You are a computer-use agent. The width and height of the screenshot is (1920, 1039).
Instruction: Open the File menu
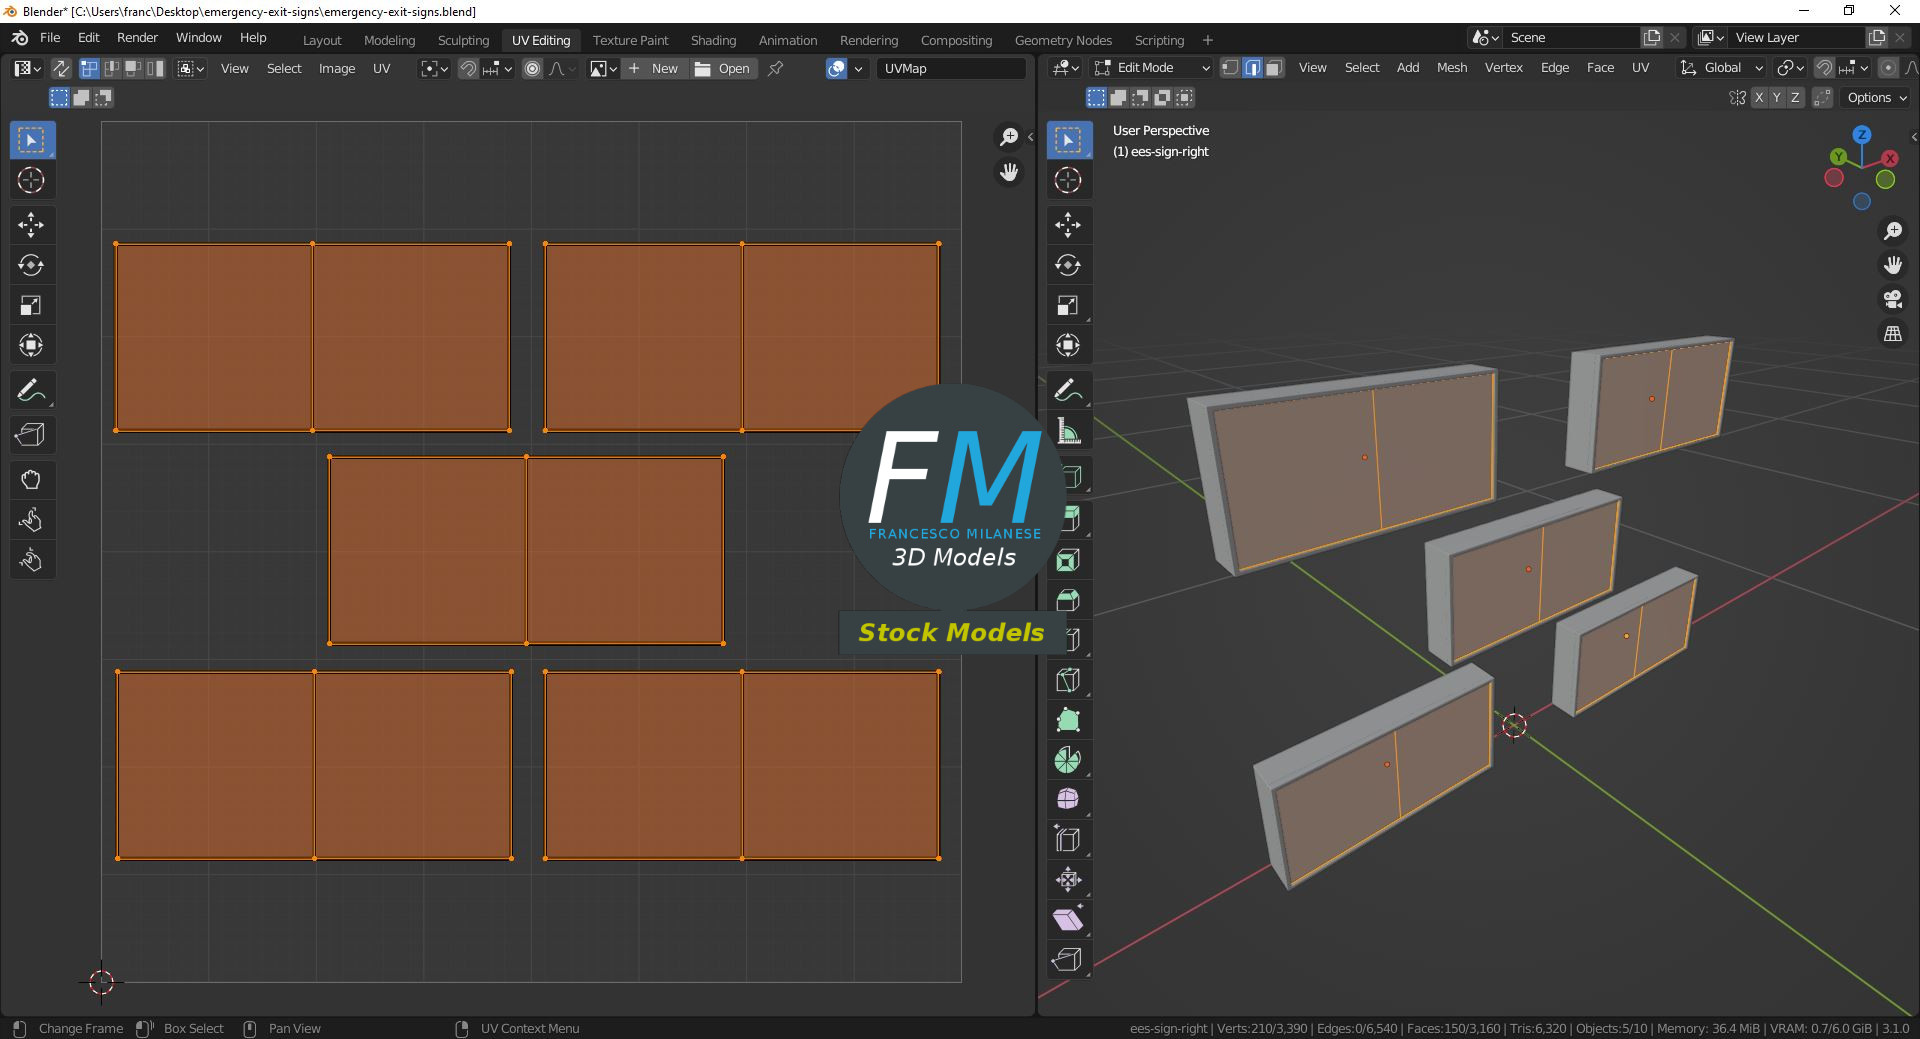coord(50,38)
